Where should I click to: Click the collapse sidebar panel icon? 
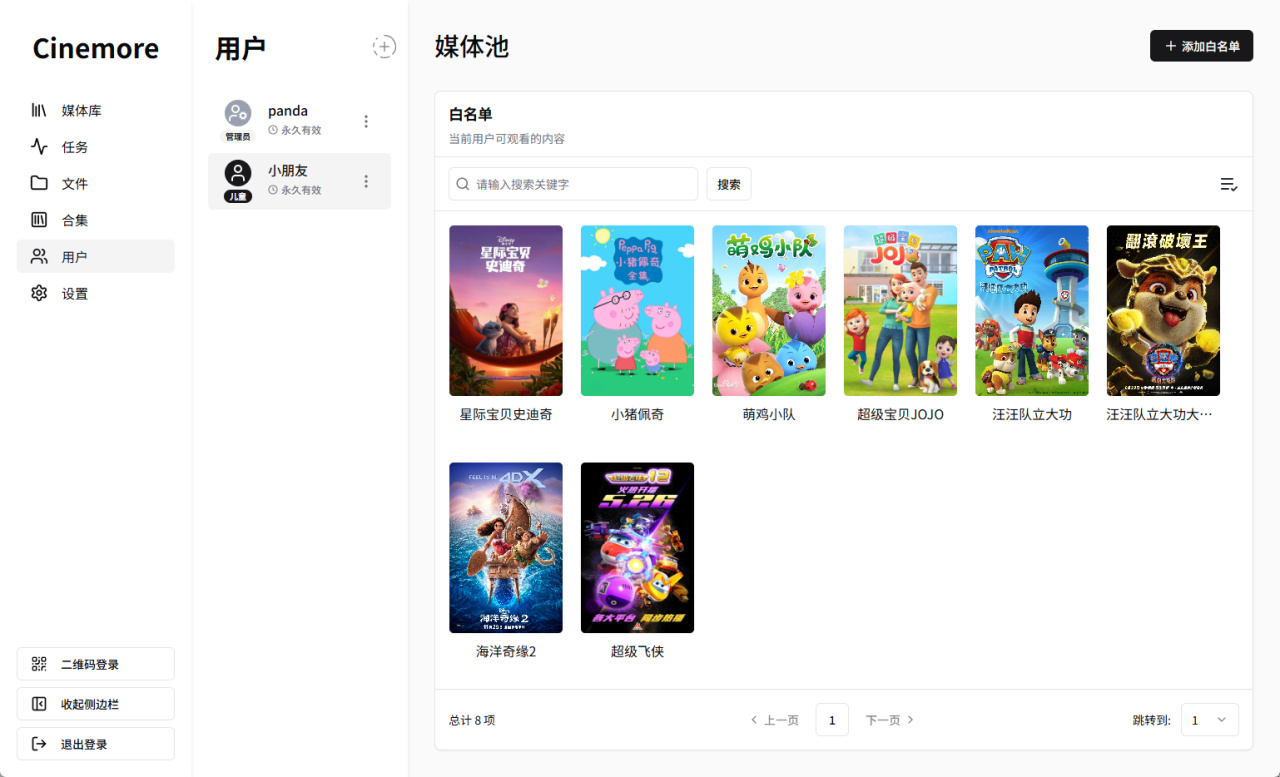tap(39, 704)
